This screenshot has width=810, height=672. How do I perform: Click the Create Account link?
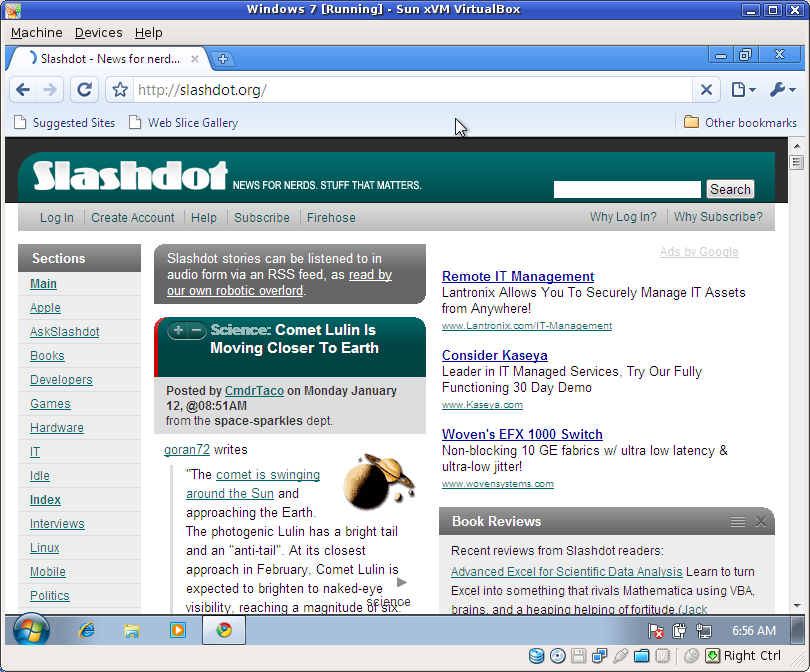tap(133, 217)
